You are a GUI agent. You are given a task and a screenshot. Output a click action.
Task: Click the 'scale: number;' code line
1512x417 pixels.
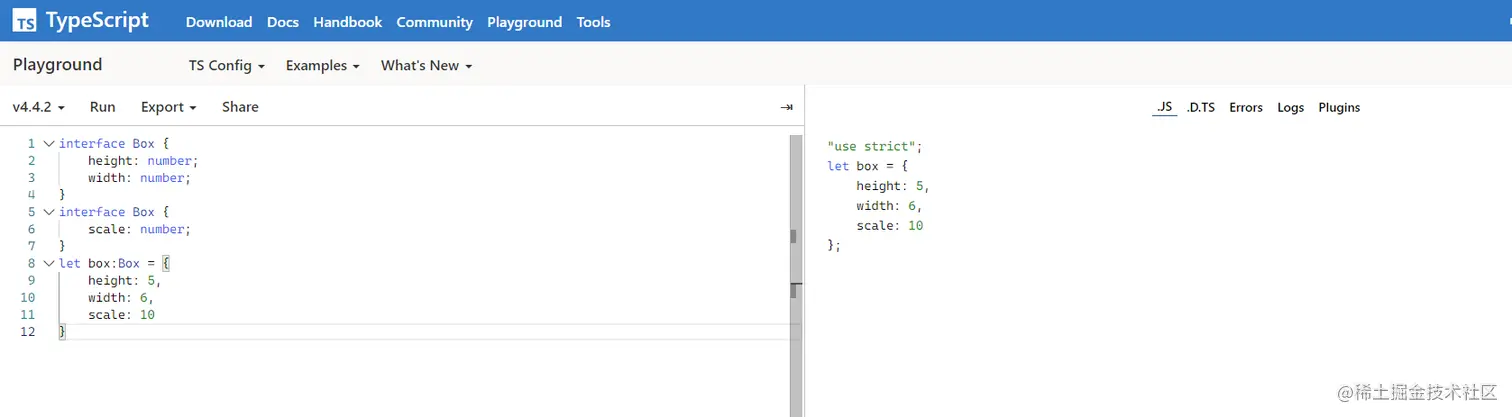[139, 229]
